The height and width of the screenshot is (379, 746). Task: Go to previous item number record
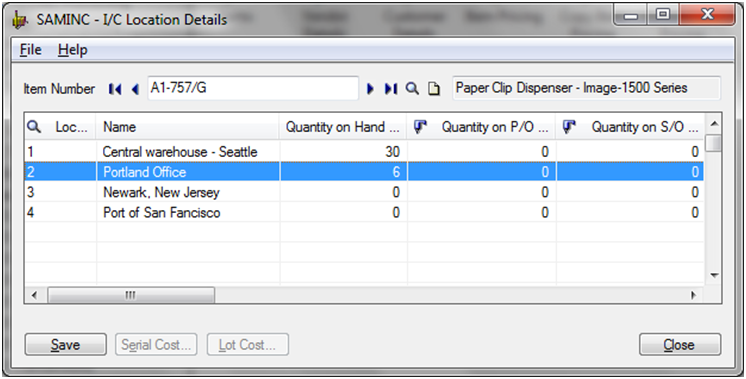click(135, 89)
